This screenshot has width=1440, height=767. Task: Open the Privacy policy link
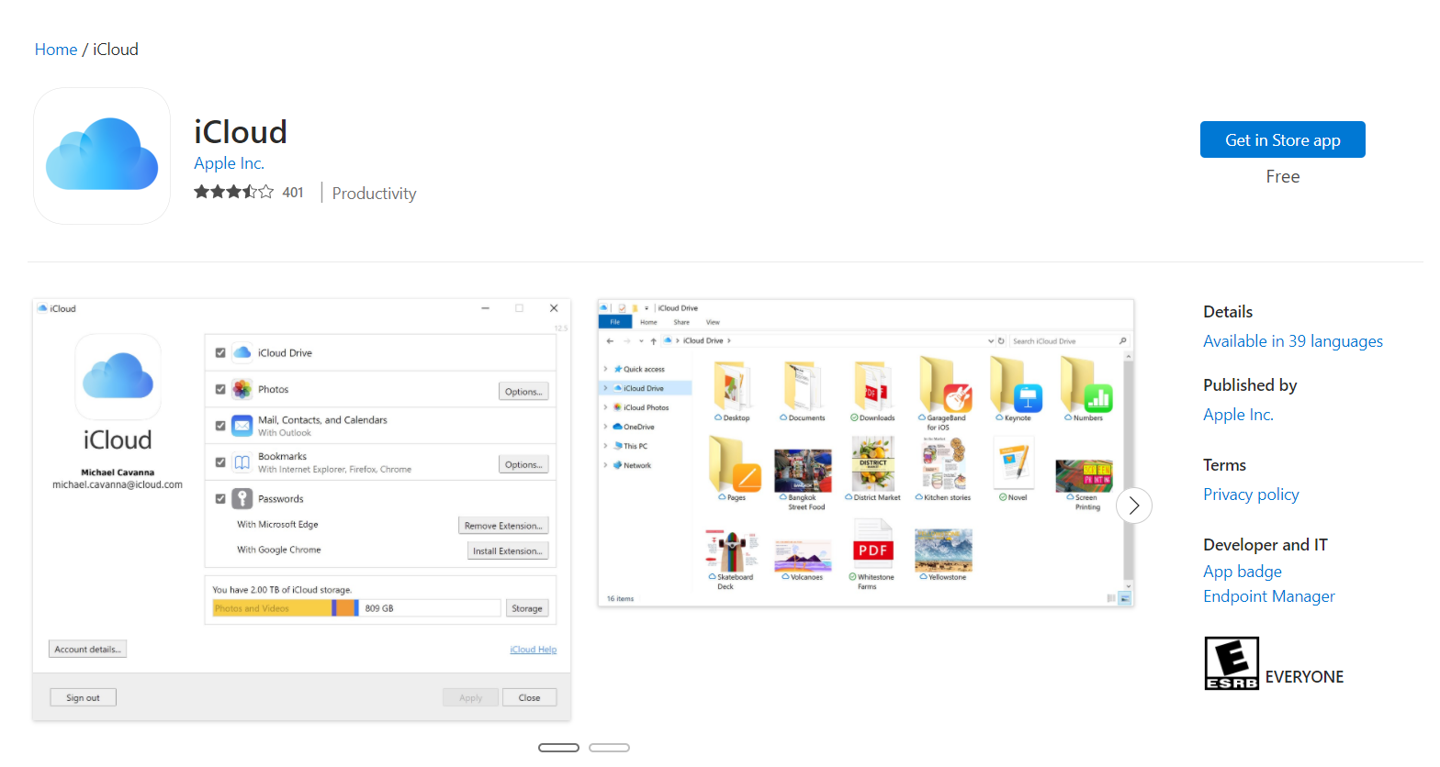tap(1251, 494)
